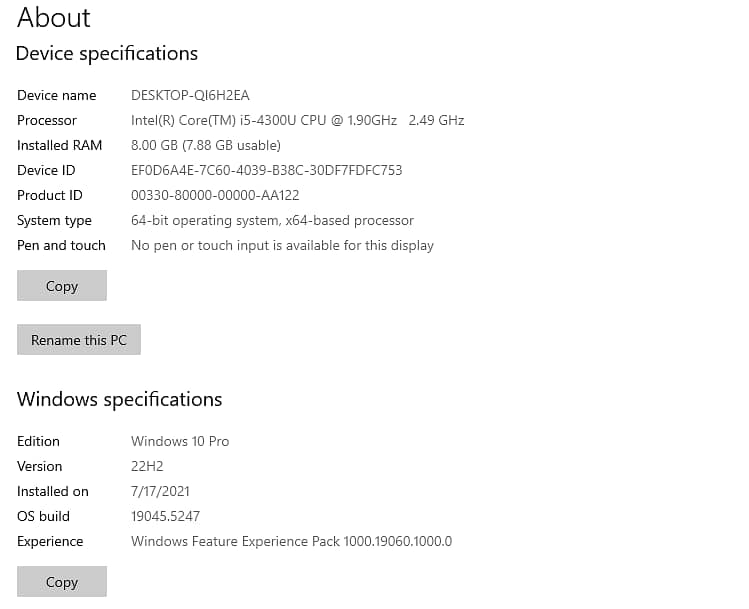Click the Rename this PC button

pos(79,340)
